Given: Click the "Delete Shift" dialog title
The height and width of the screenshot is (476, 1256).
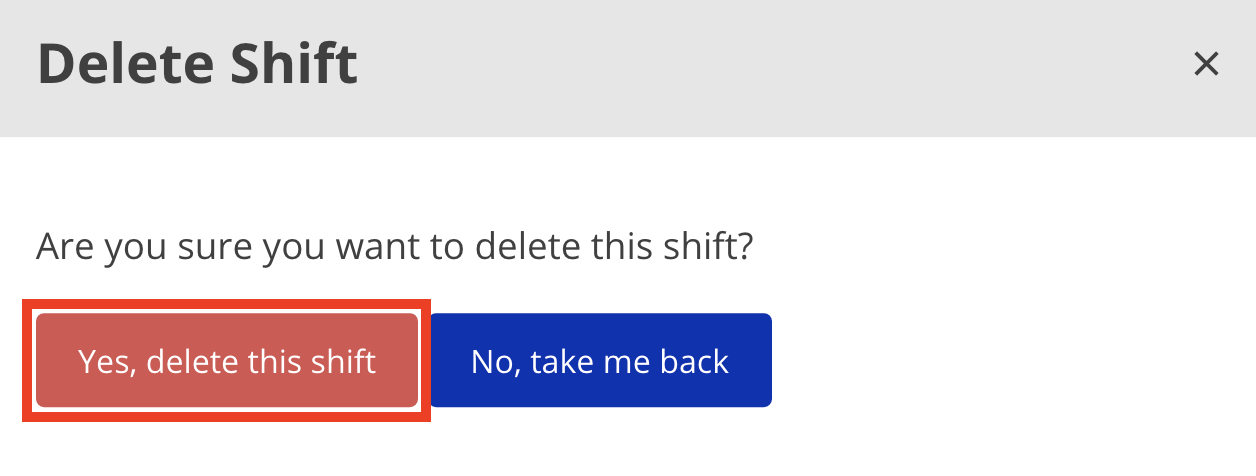Looking at the screenshot, I should (x=197, y=65).
